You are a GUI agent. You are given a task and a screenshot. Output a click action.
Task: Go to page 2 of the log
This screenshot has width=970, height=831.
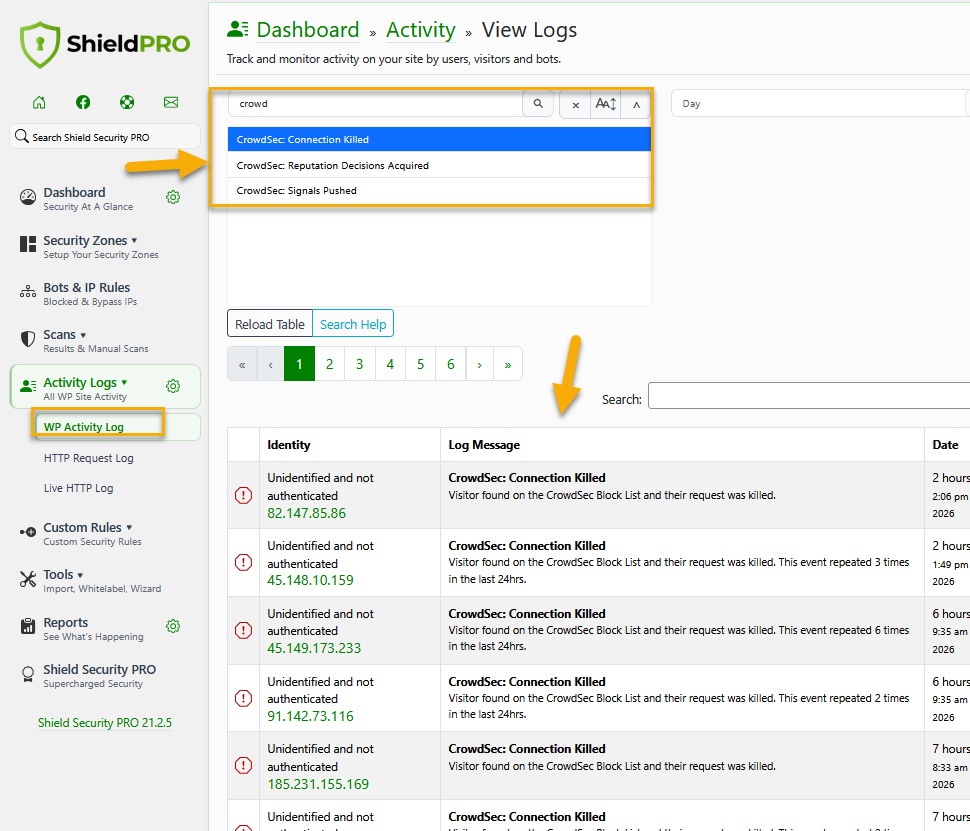click(x=330, y=364)
